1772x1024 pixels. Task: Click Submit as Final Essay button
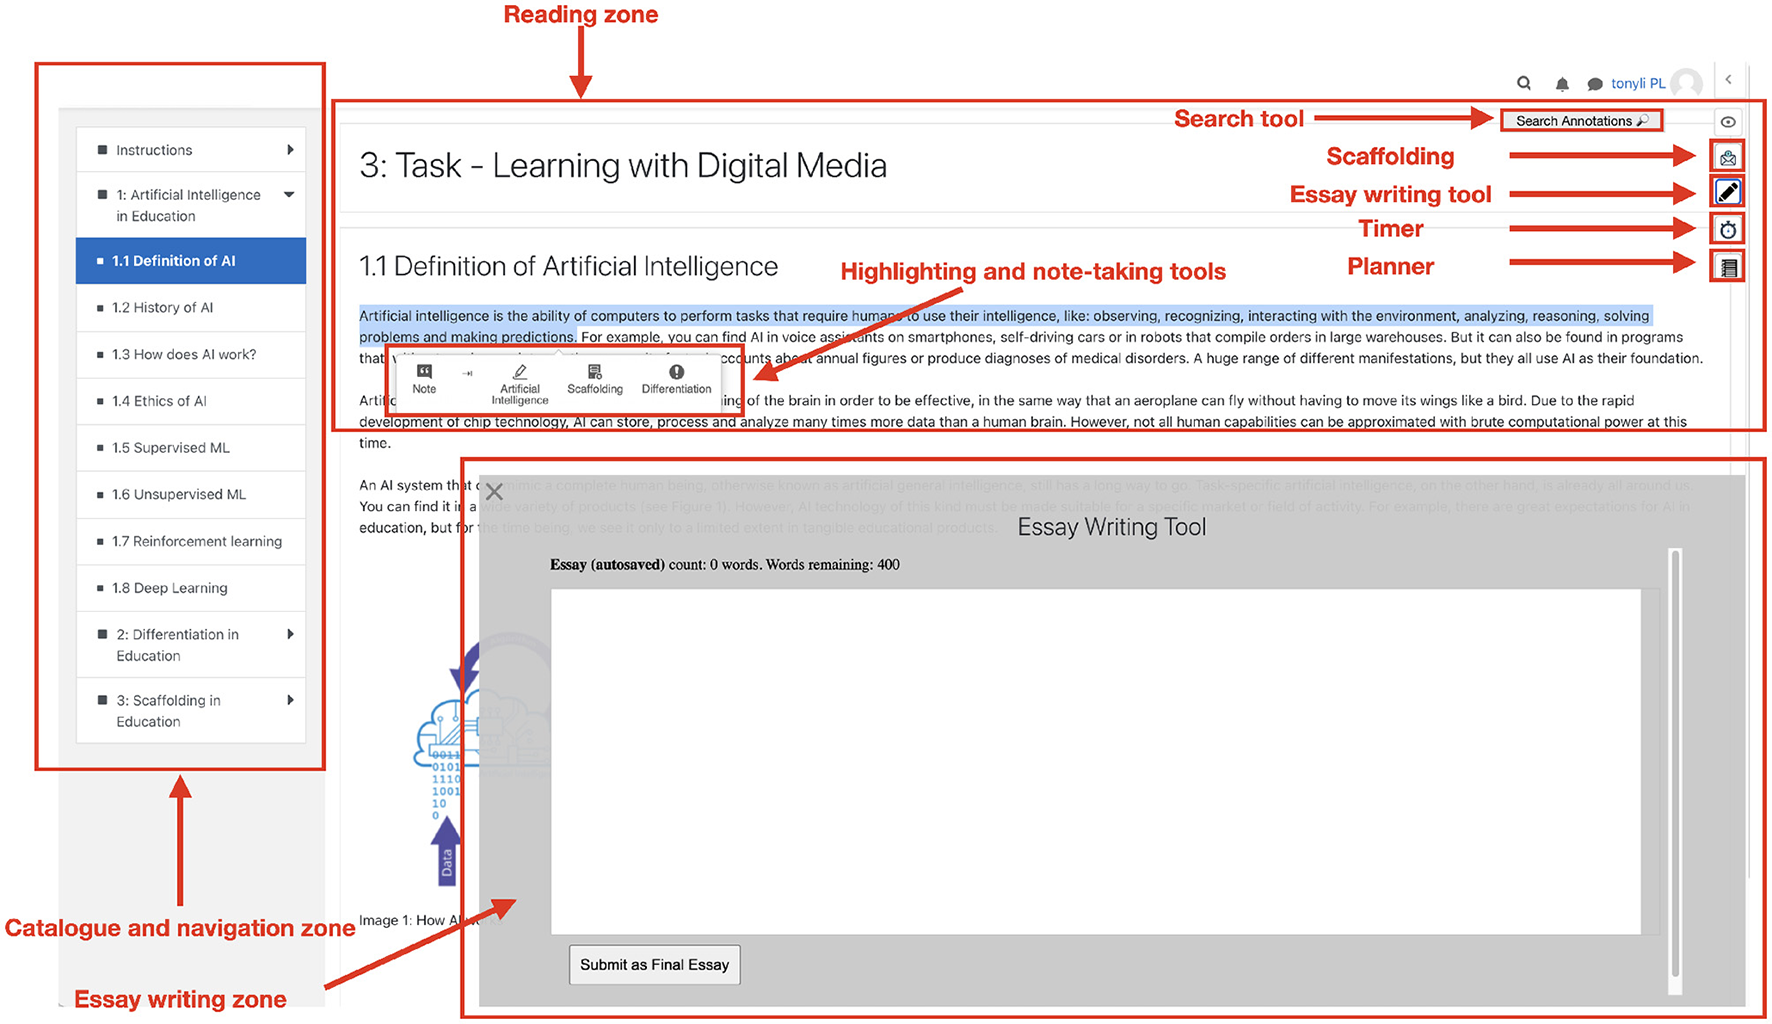tap(654, 965)
